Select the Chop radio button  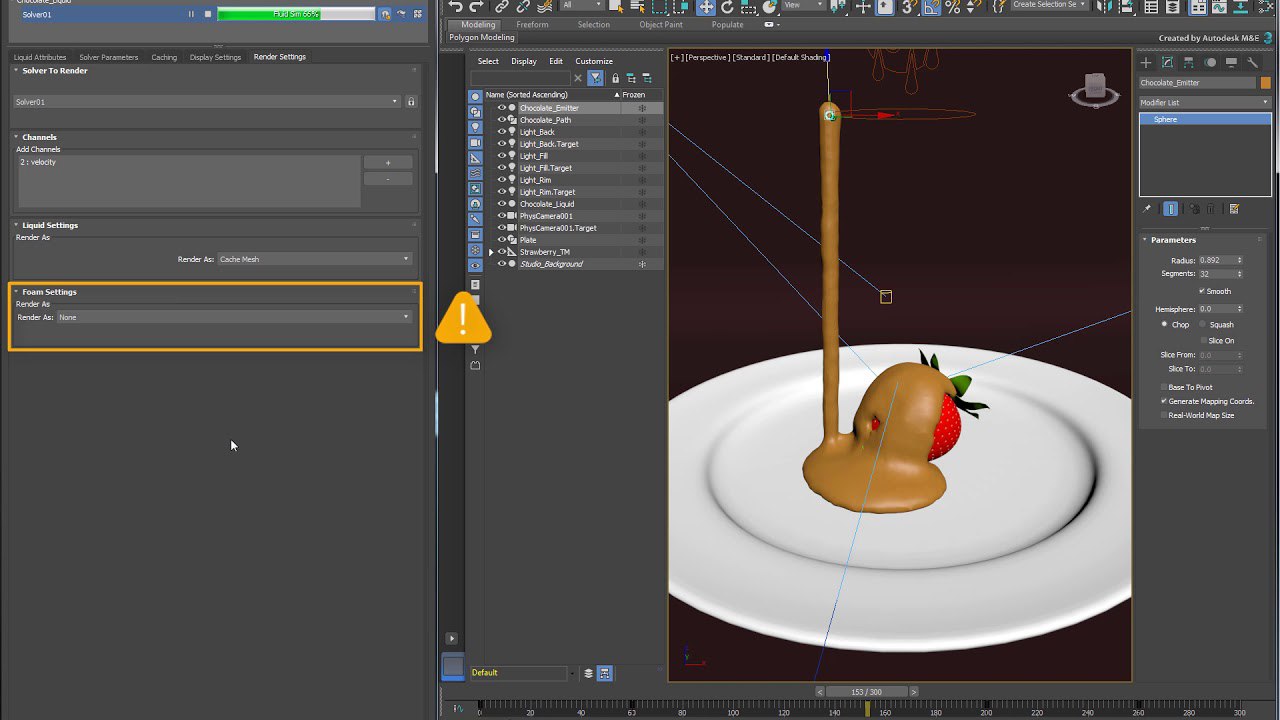(x=1164, y=324)
